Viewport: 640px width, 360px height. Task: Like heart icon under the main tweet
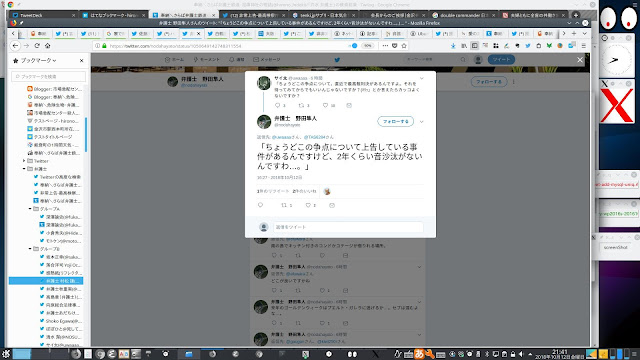[308, 205]
